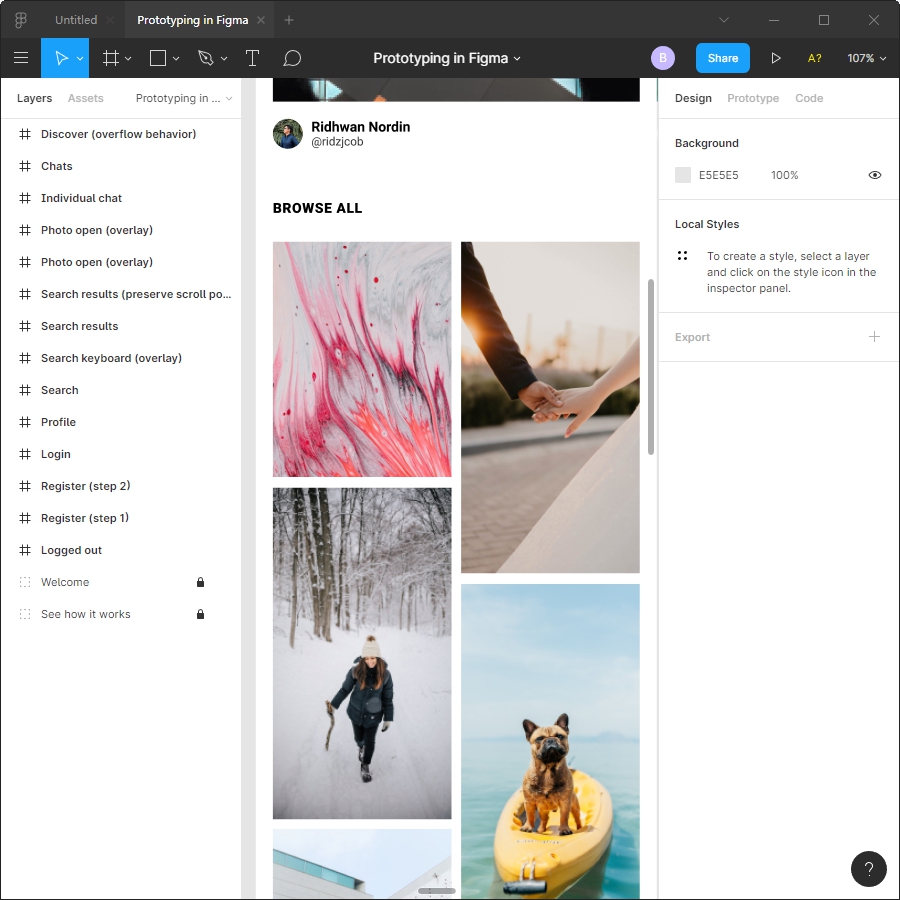The height and width of the screenshot is (900, 900).
Task: Click the blue Share button
Action: [x=722, y=58]
